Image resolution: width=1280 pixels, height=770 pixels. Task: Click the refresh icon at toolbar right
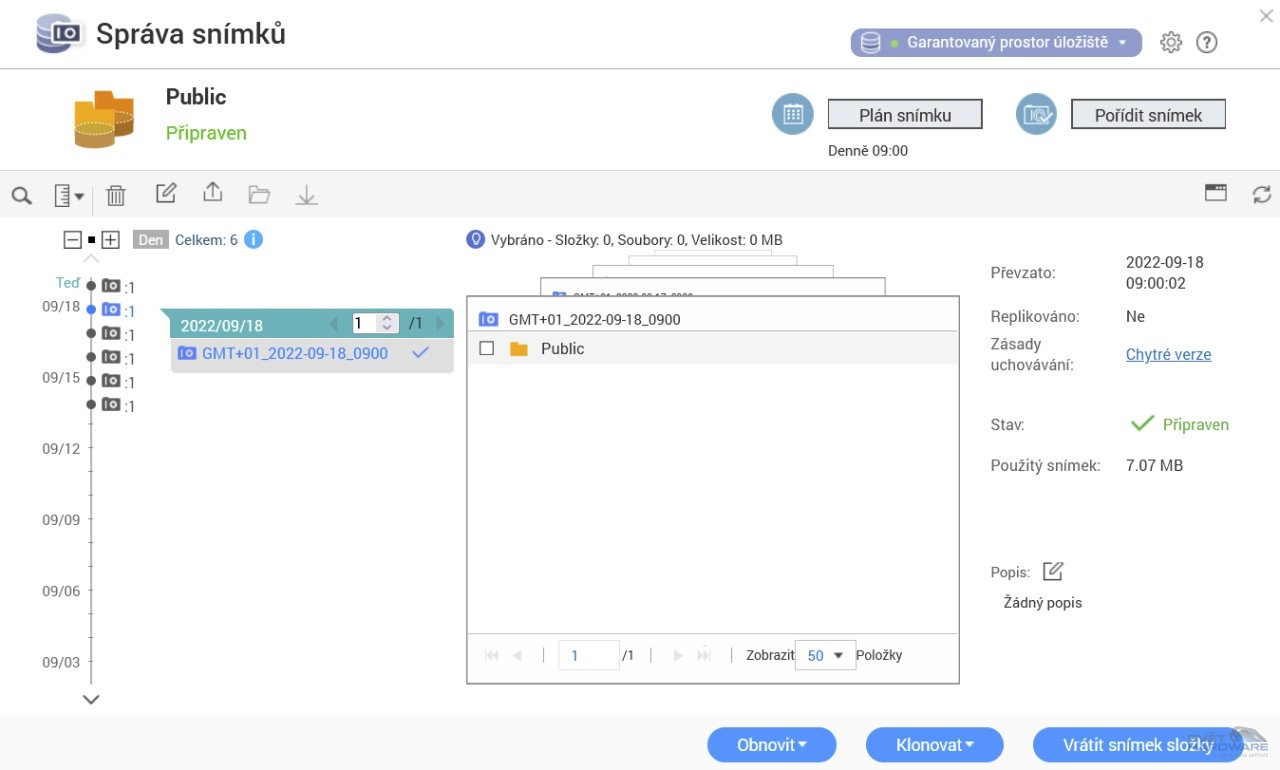(x=1262, y=195)
